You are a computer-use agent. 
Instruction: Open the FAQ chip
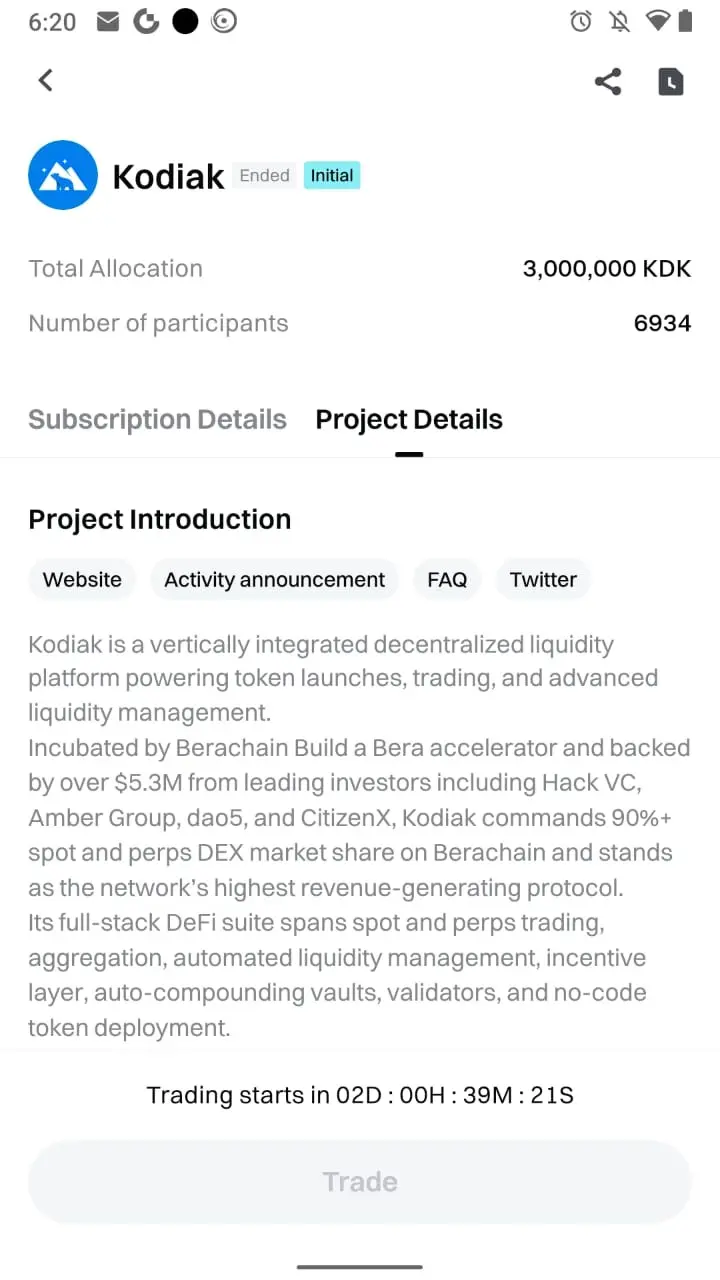click(x=447, y=580)
